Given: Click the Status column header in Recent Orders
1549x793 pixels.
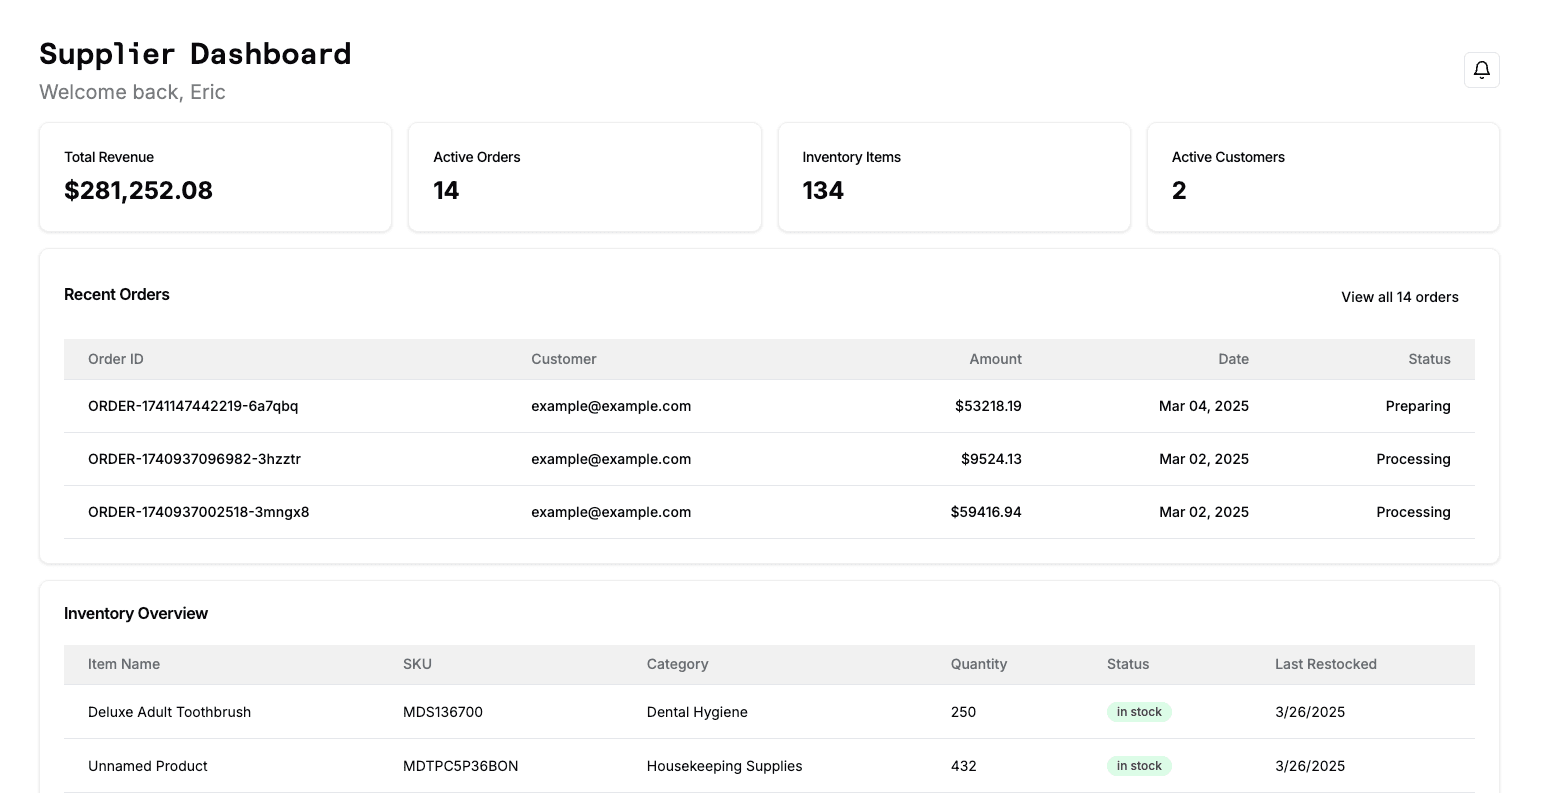Looking at the screenshot, I should coord(1429,359).
